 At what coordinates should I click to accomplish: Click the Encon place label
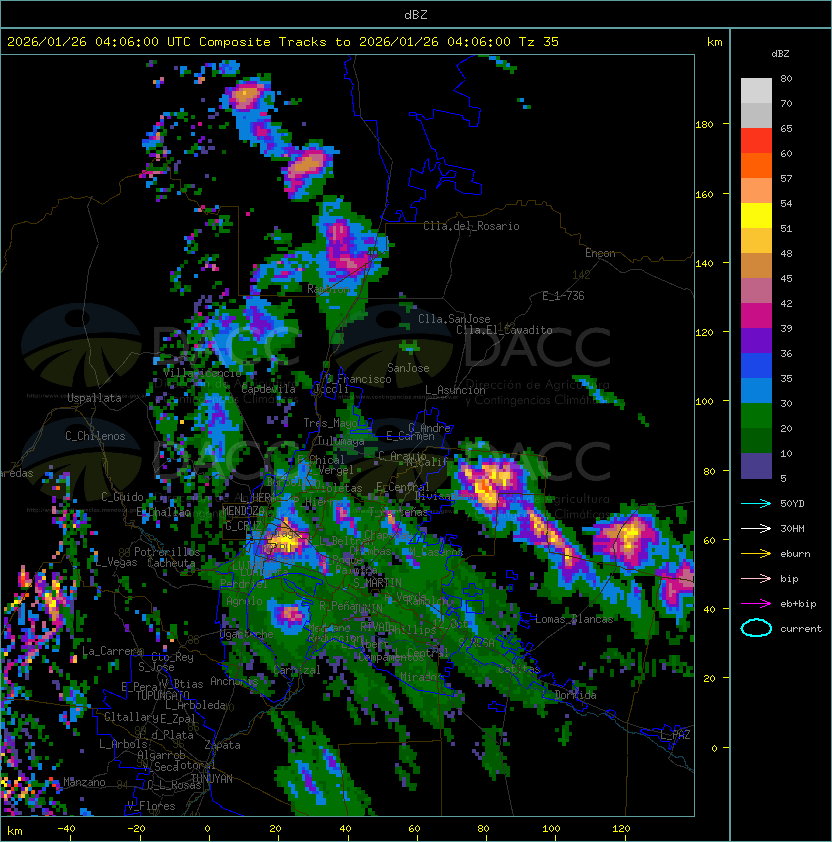(x=600, y=253)
